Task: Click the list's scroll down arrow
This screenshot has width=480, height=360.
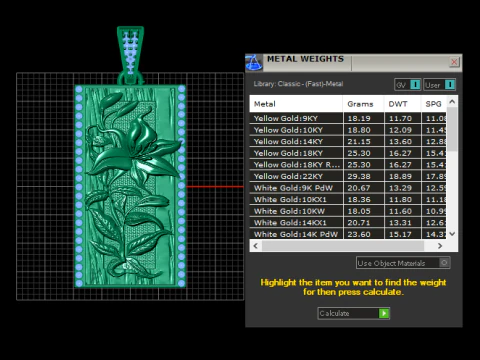Action: pos(452,234)
